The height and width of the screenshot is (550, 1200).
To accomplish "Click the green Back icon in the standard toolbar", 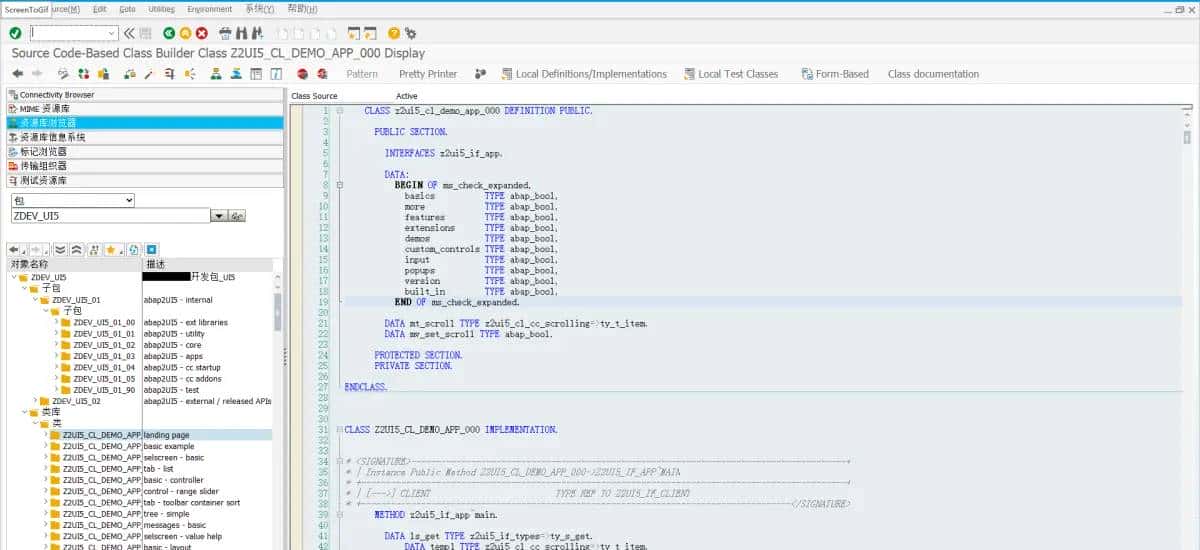I will click(x=169, y=33).
